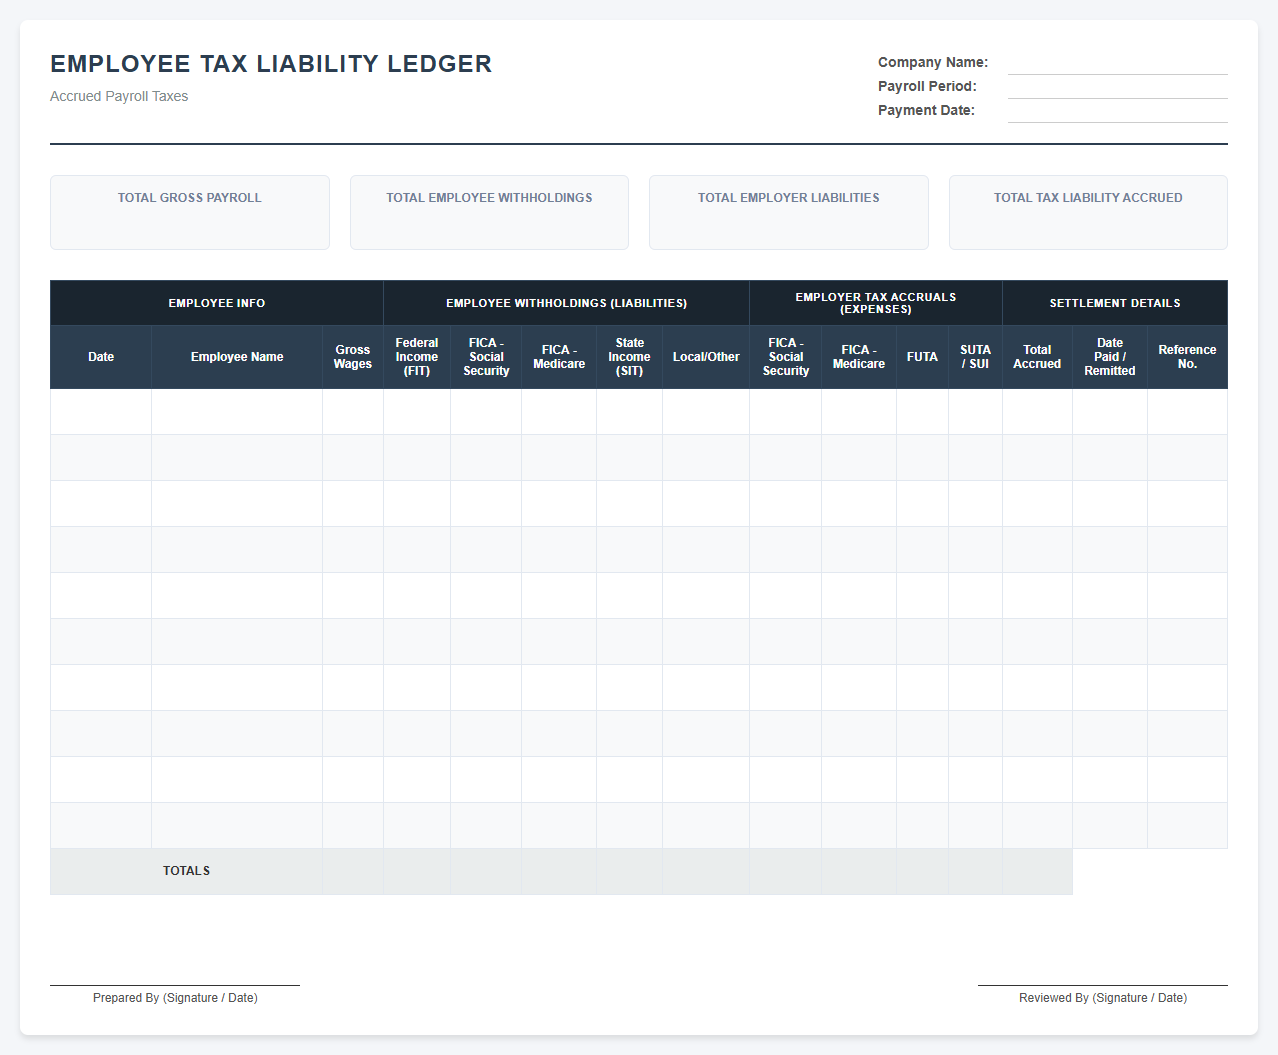Click the Accrued Payroll Taxes subtitle
Screen dimensions: 1278x1055
coord(119,96)
